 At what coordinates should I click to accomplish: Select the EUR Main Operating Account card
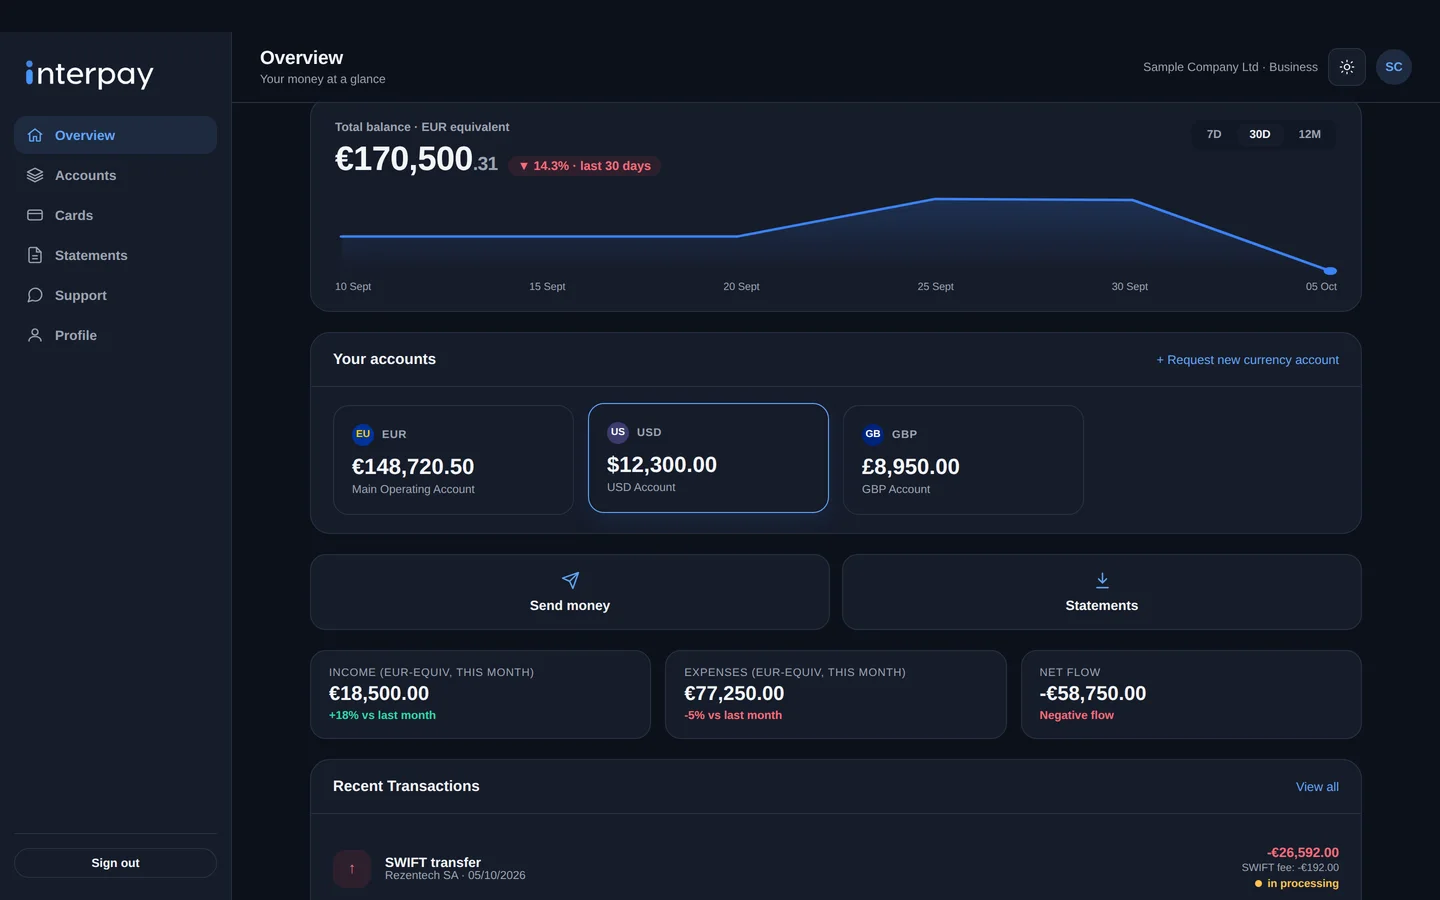[x=453, y=460]
